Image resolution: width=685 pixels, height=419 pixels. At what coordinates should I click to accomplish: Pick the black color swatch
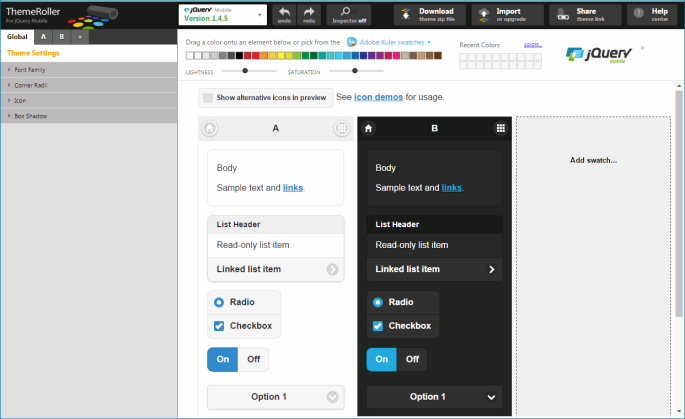click(239, 55)
